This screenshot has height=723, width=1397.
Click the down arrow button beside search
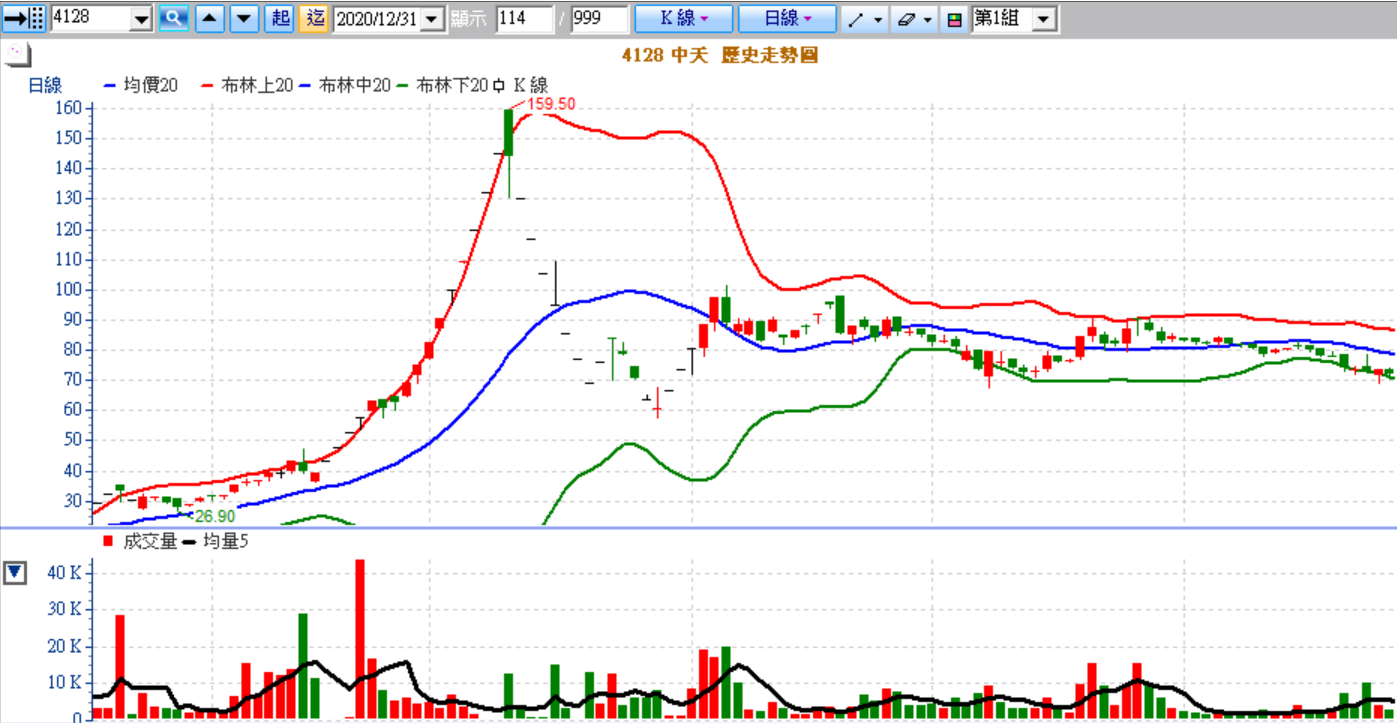(x=244, y=18)
